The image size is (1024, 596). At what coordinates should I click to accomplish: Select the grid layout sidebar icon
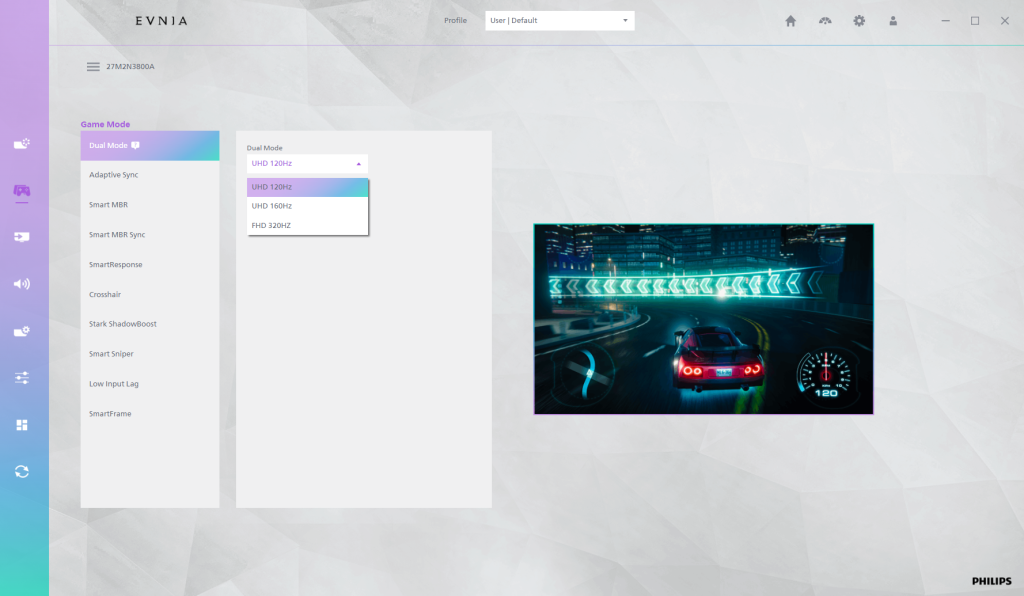pos(22,425)
